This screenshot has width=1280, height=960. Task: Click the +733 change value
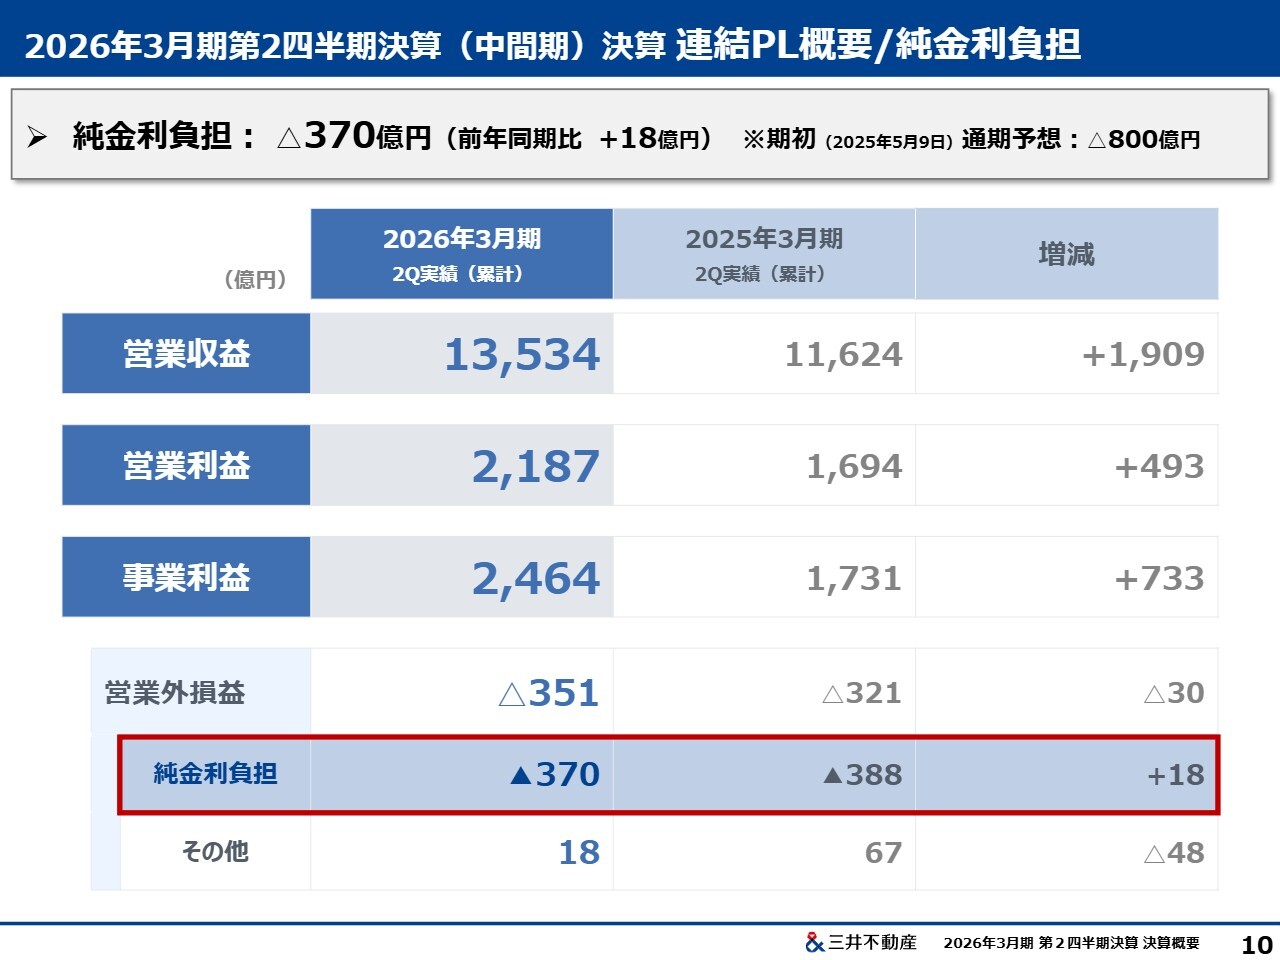(1159, 579)
